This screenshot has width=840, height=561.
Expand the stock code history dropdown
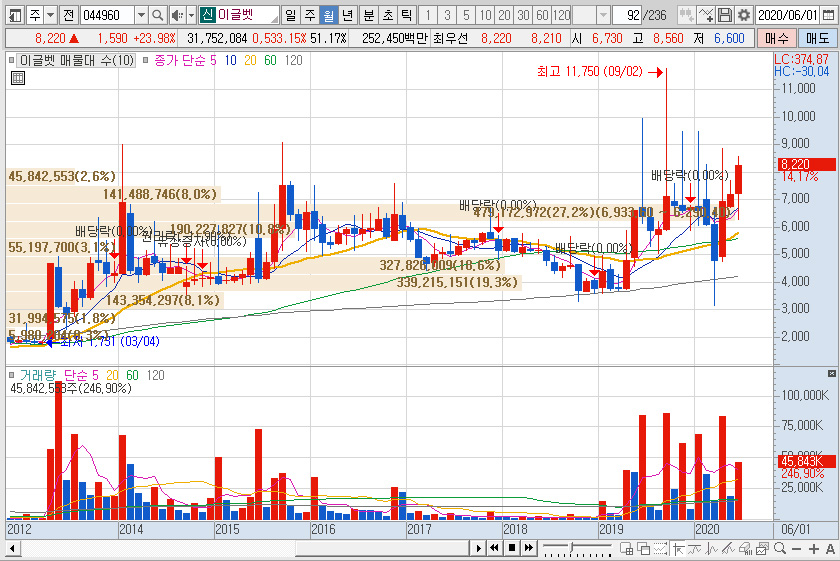[x=141, y=15]
